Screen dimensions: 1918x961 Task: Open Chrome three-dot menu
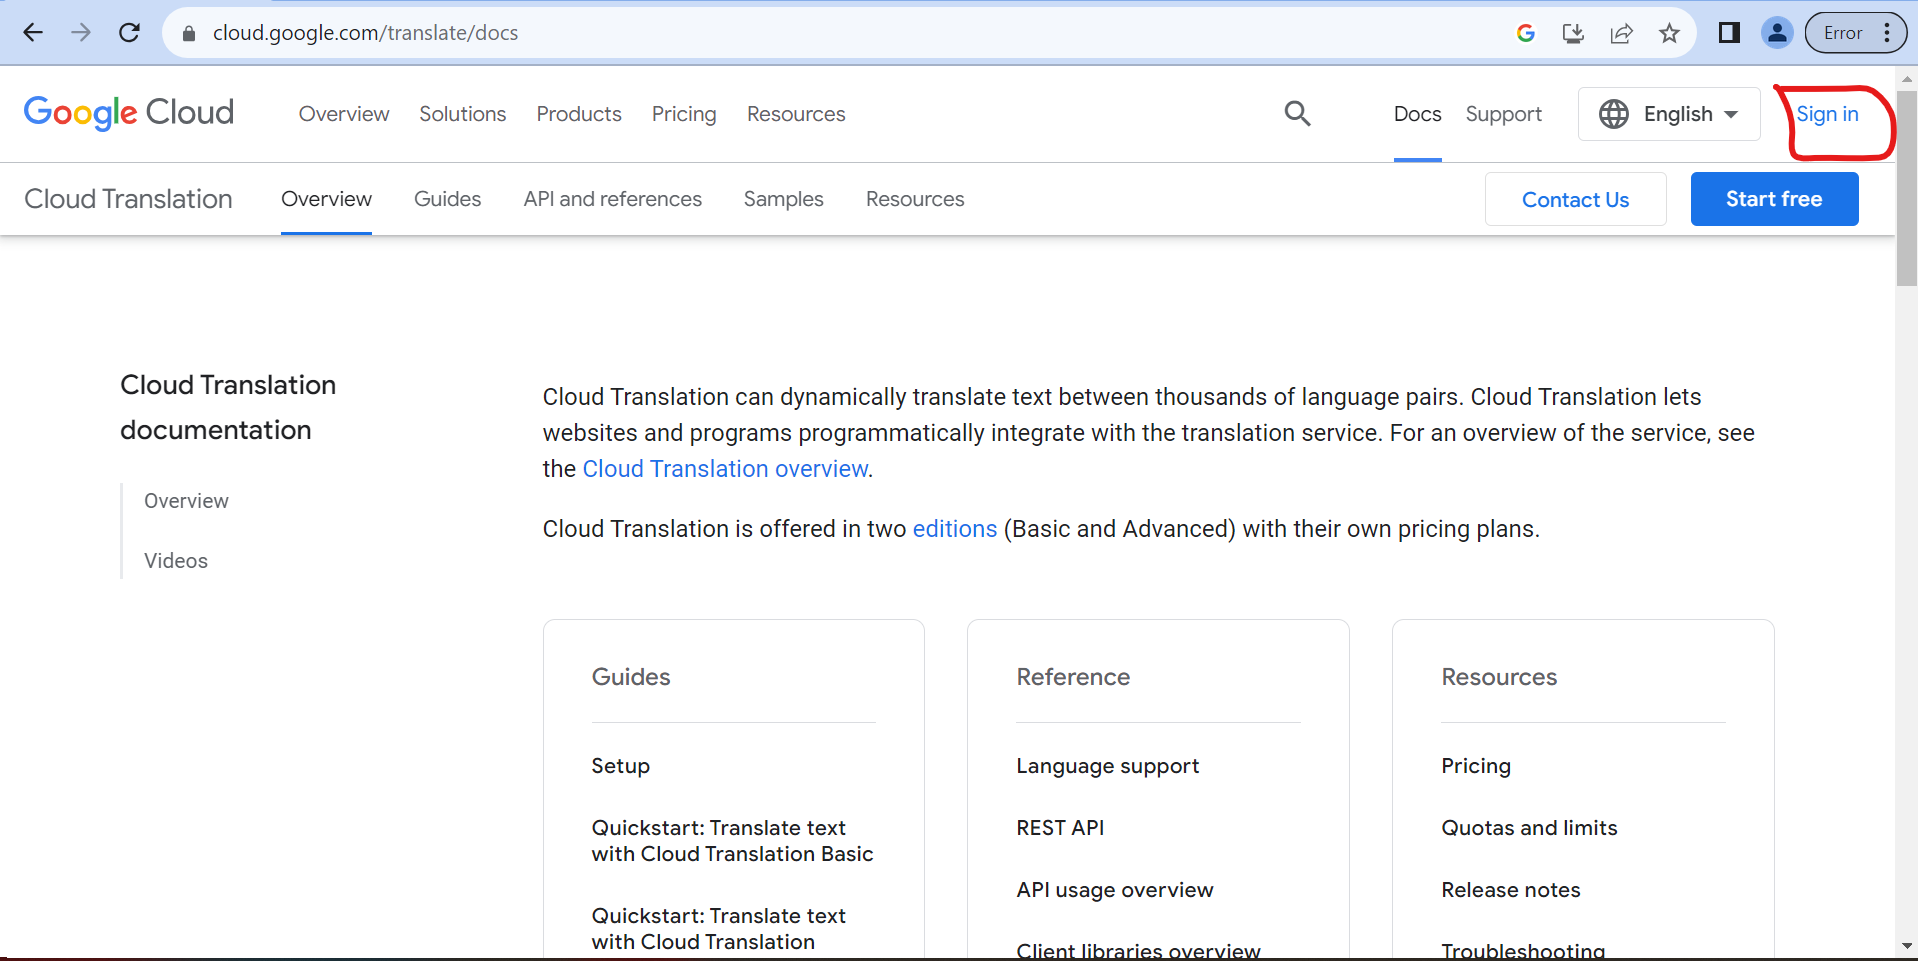[x=1887, y=33]
